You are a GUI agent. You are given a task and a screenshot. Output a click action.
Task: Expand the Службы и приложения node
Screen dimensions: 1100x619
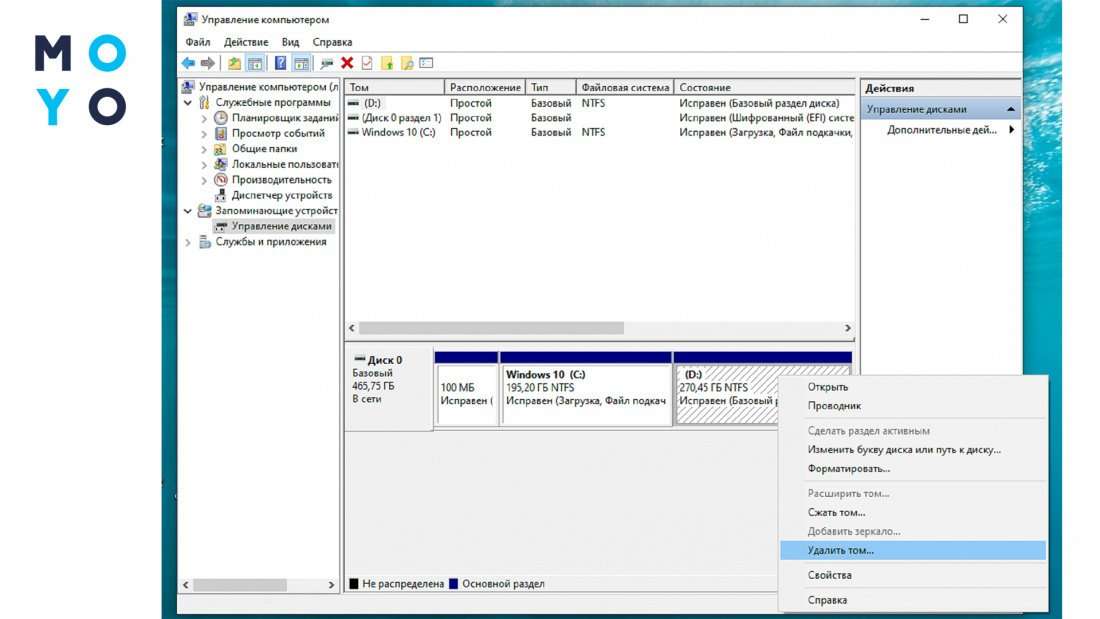tap(188, 242)
